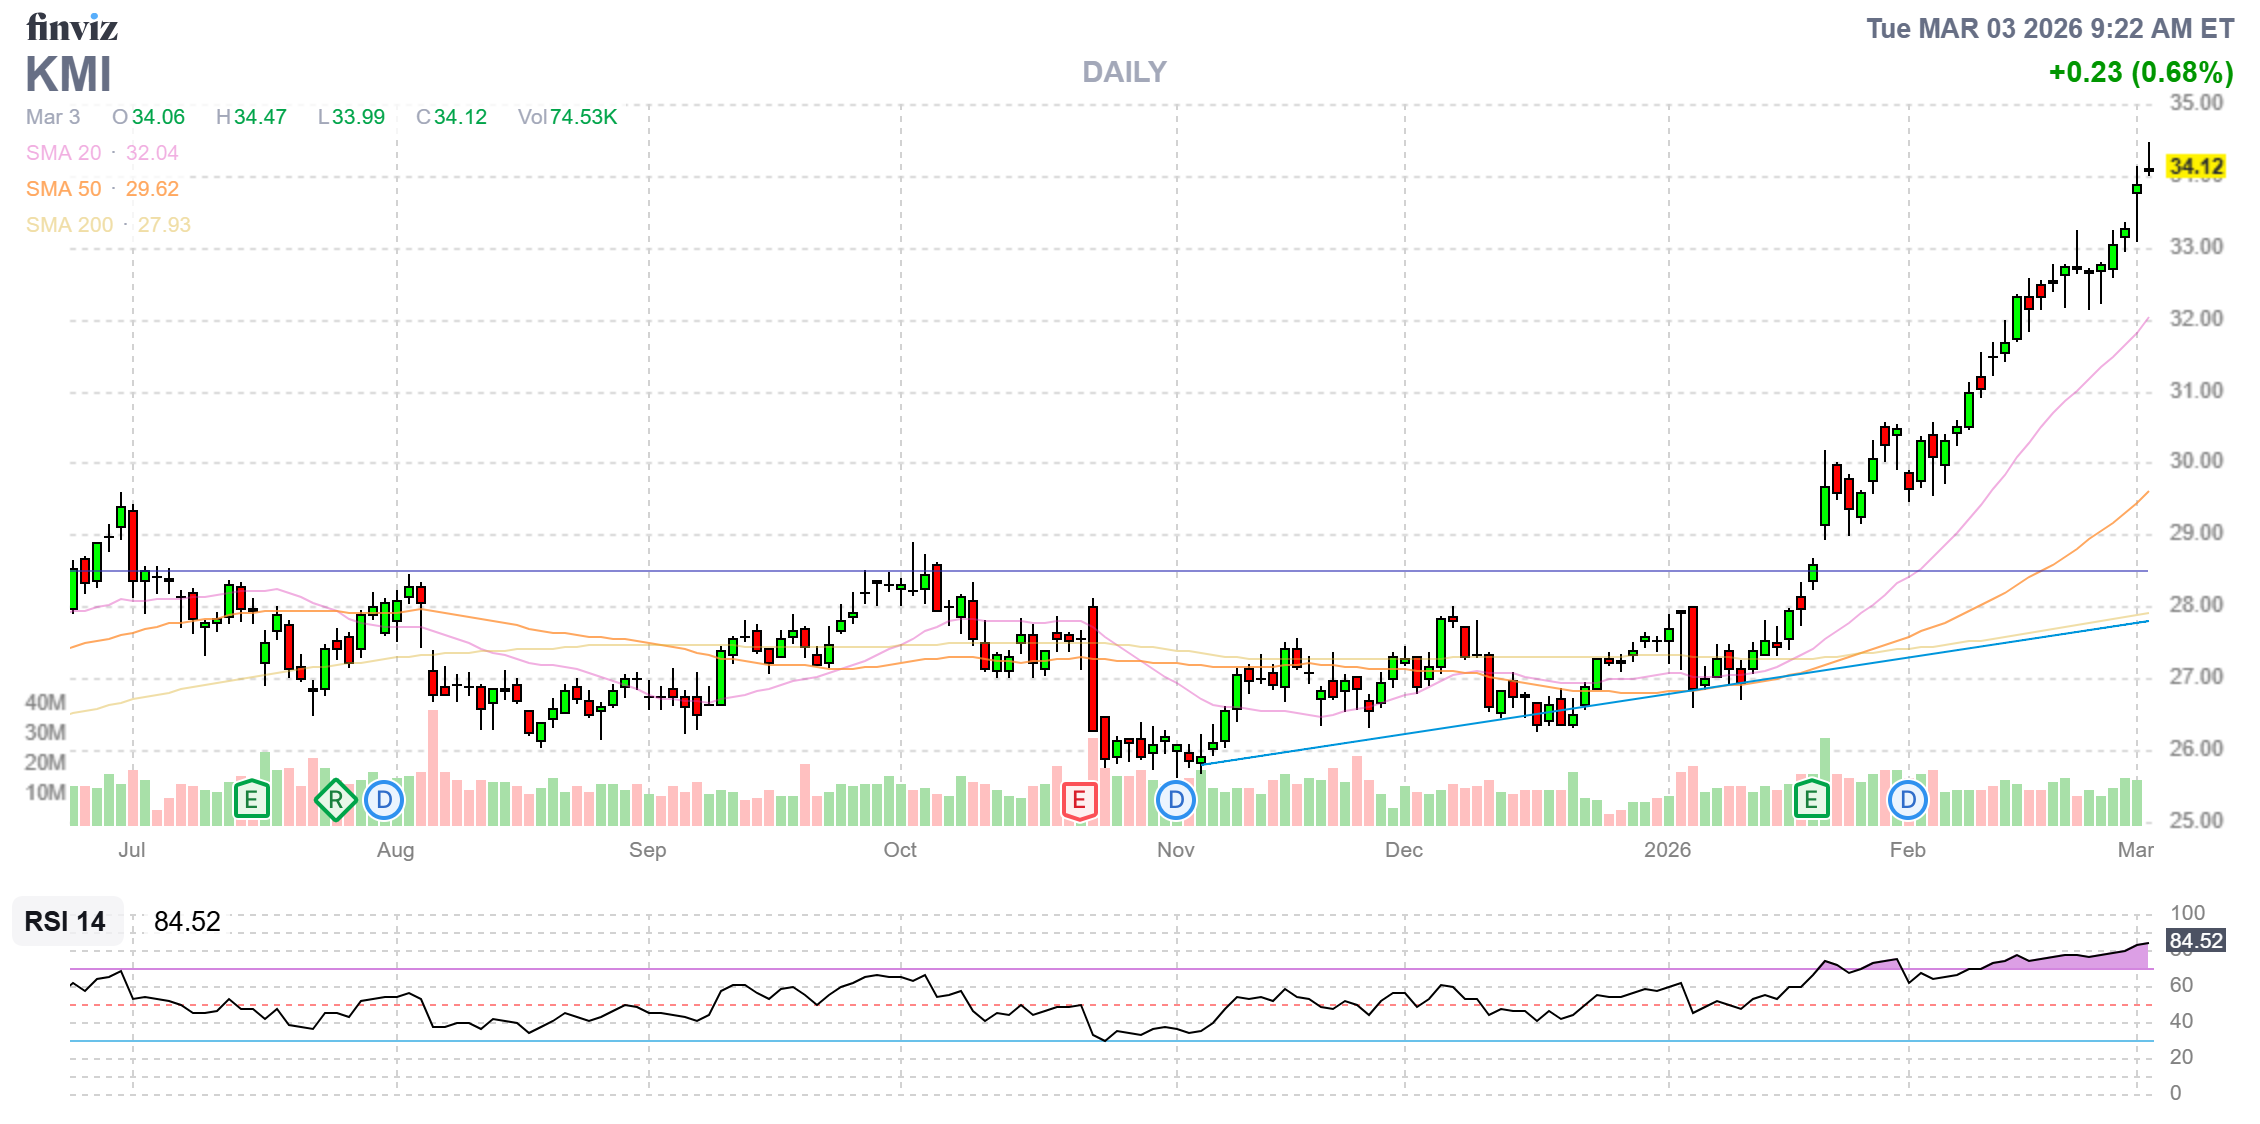Click the Nov label on the date axis
The width and height of the screenshot is (2260, 1124).
(x=1175, y=850)
